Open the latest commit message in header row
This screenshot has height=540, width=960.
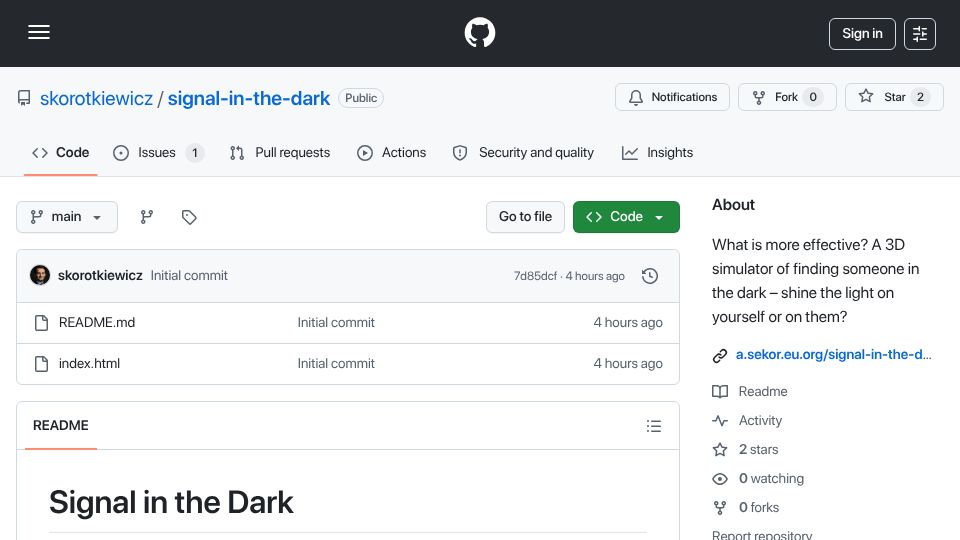coord(189,276)
